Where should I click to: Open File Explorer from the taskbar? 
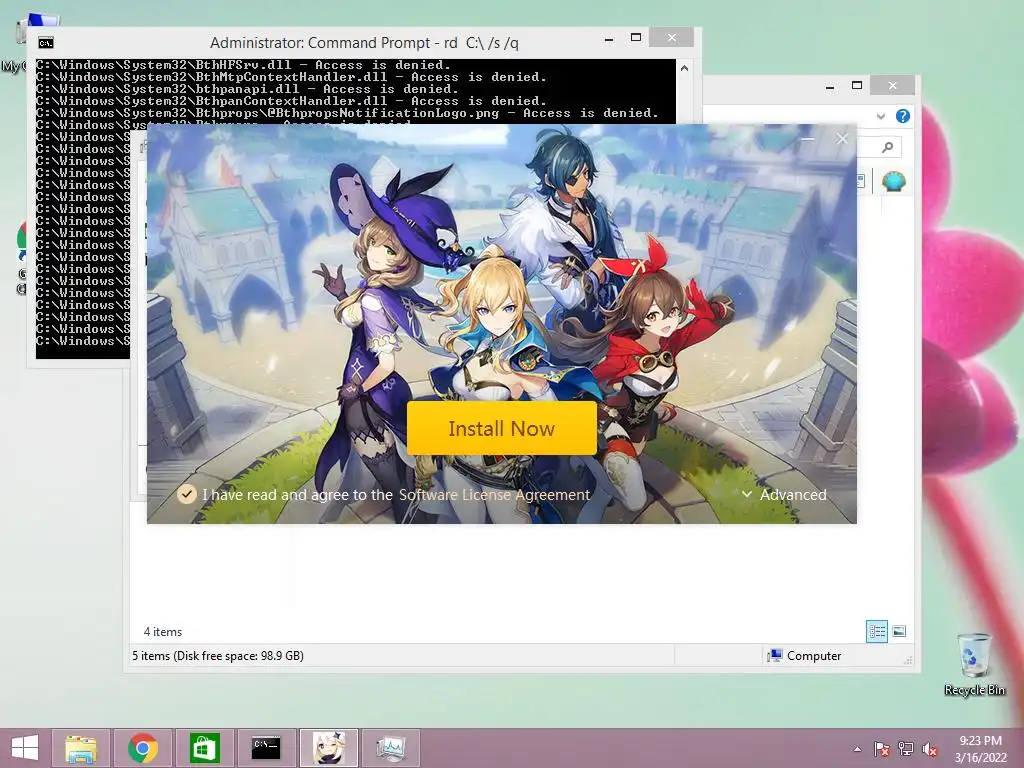pyautogui.click(x=81, y=748)
